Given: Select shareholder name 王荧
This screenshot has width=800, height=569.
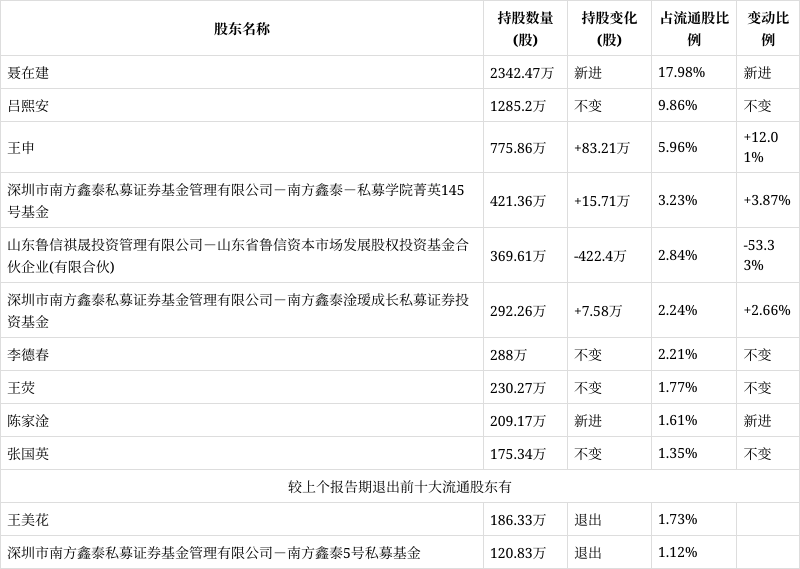Looking at the screenshot, I should pyautogui.click(x=21, y=388).
